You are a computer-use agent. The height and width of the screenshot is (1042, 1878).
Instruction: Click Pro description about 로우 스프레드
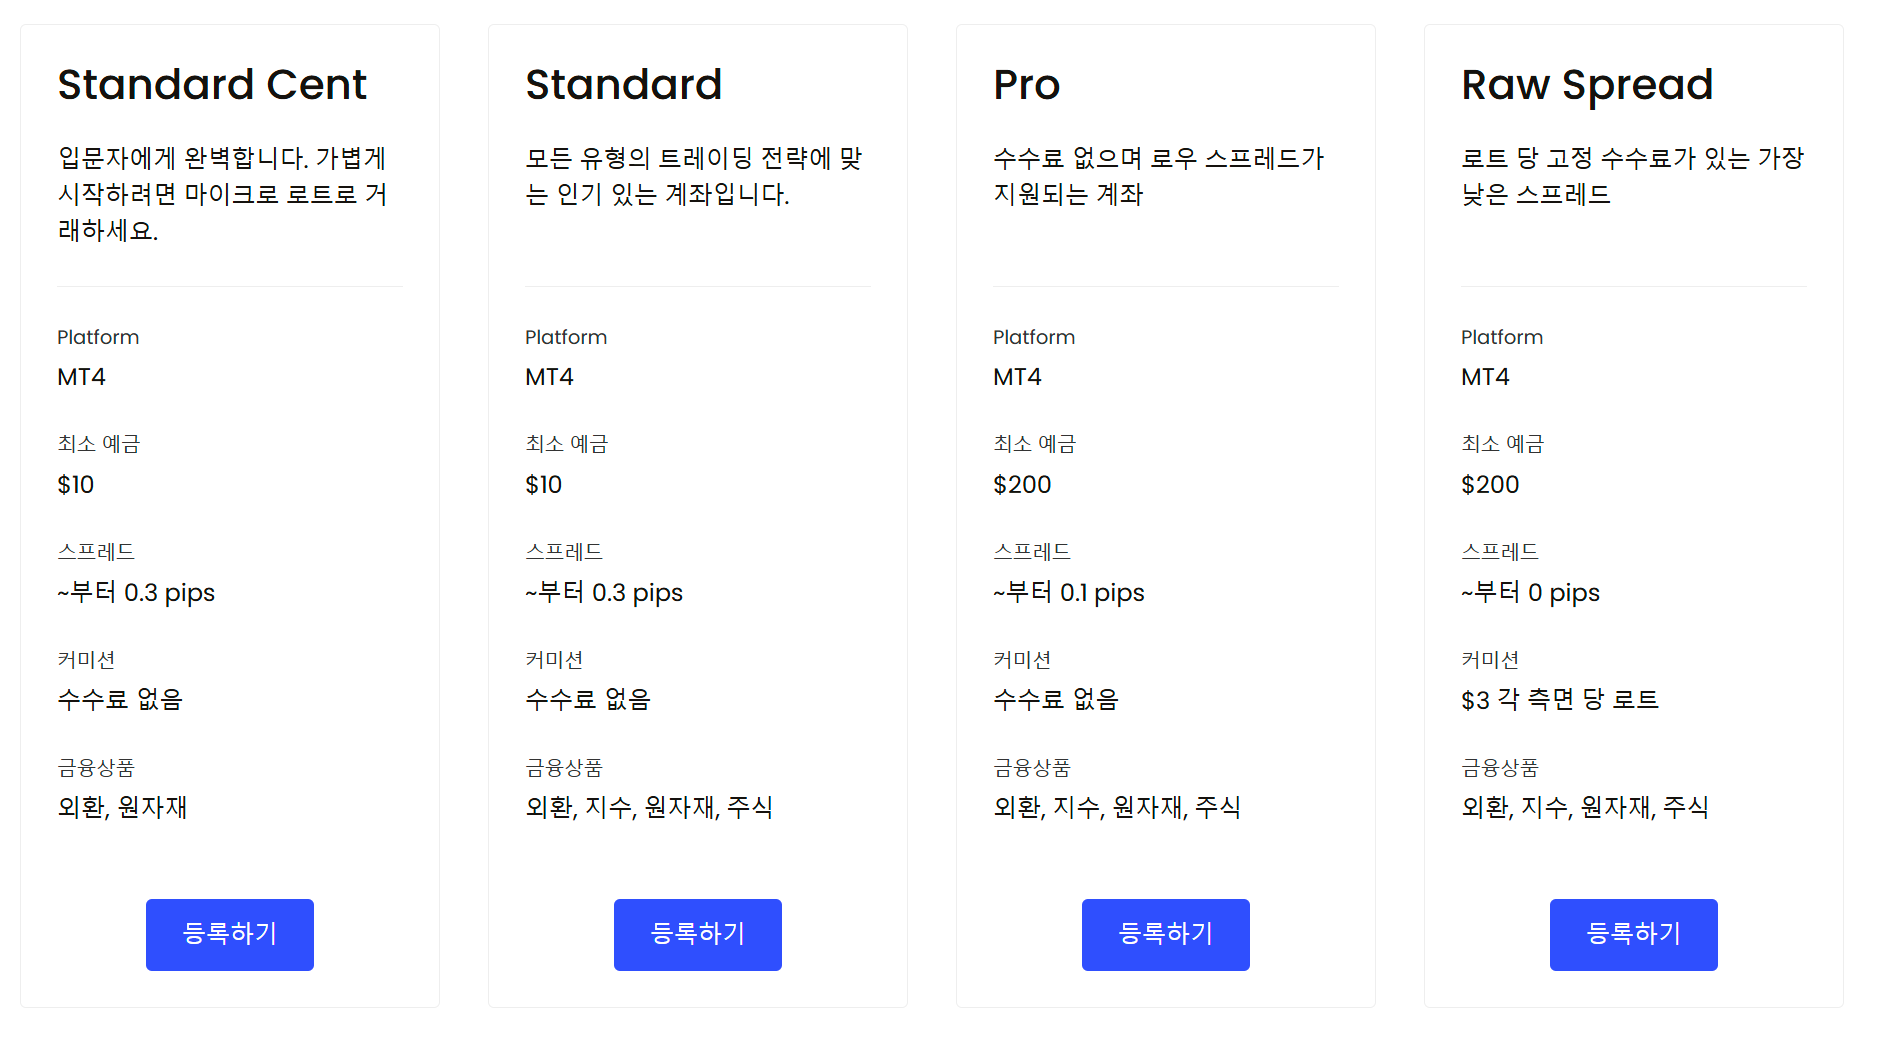[x=1159, y=176]
